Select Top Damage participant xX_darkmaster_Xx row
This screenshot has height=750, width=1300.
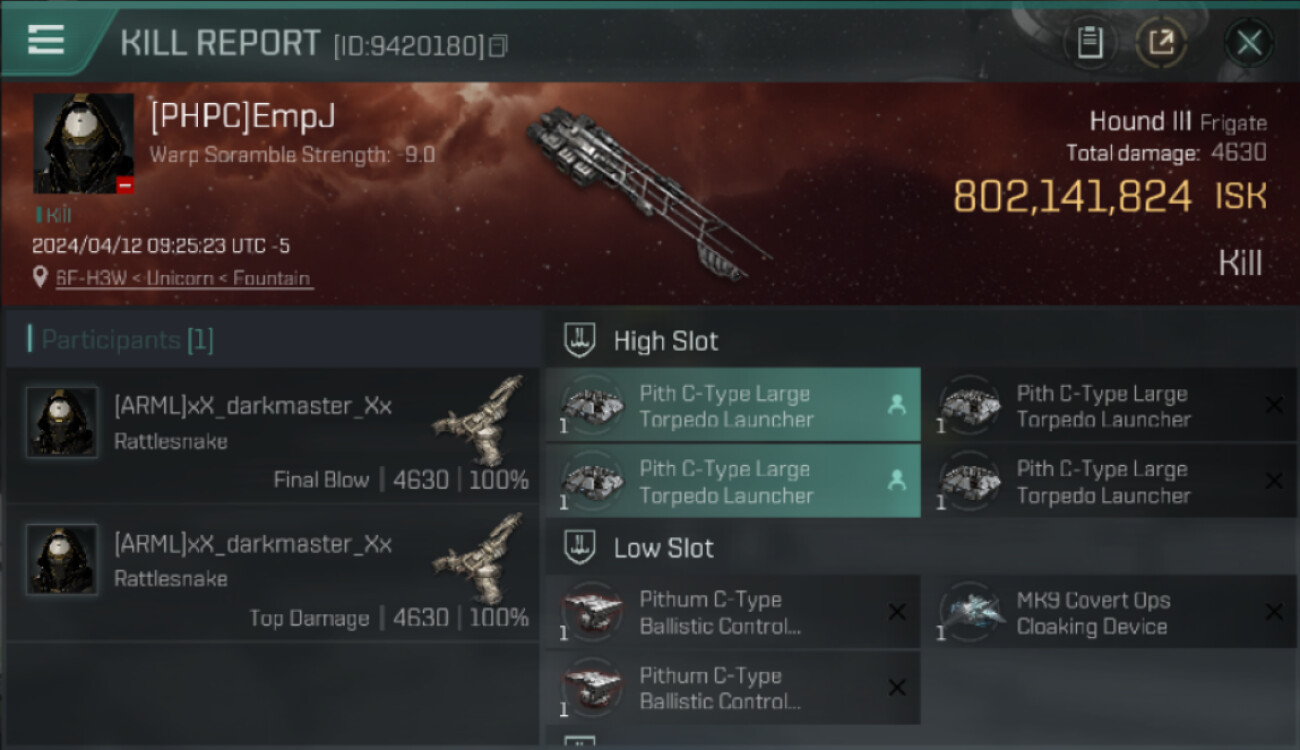click(273, 572)
